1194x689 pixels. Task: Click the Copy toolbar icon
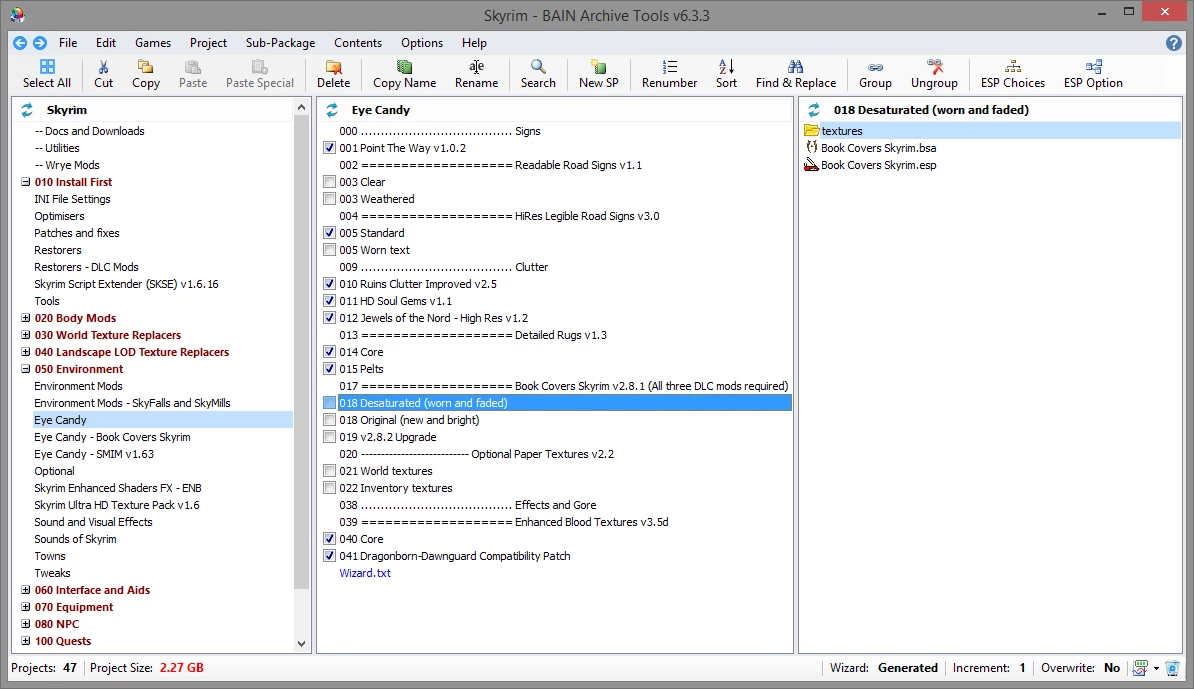click(x=145, y=67)
